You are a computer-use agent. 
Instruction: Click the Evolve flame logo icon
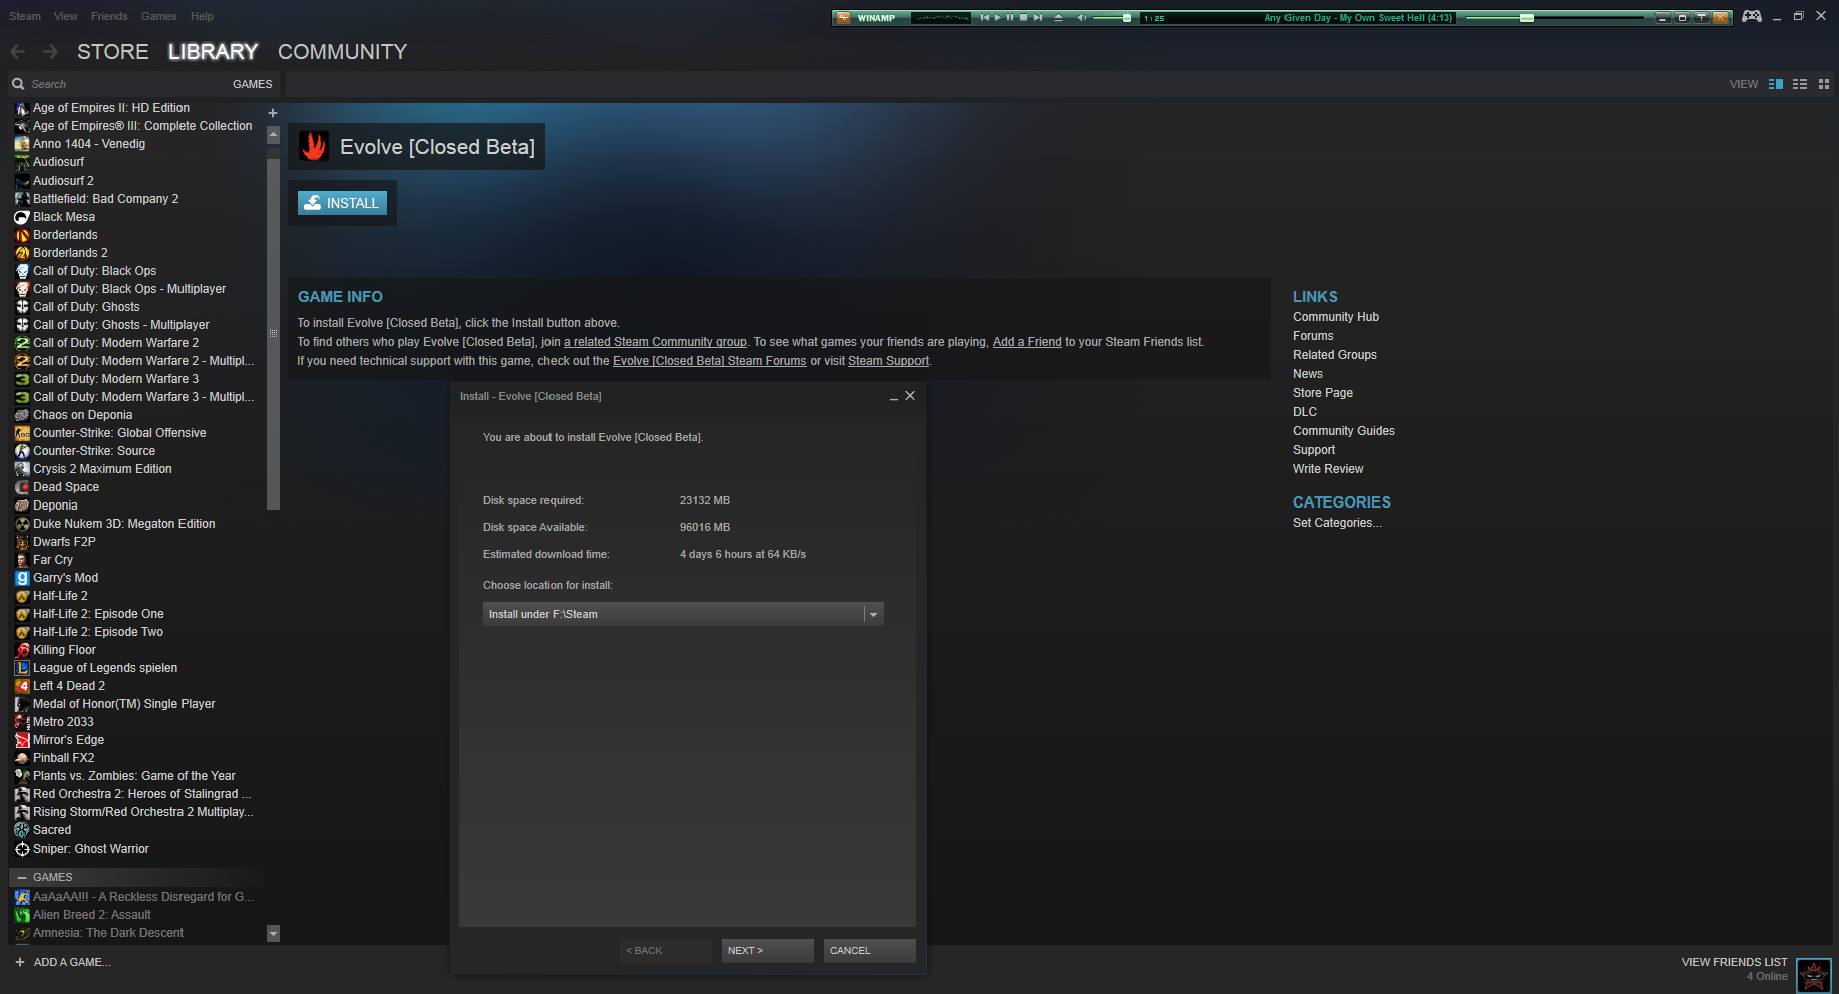pyautogui.click(x=314, y=147)
